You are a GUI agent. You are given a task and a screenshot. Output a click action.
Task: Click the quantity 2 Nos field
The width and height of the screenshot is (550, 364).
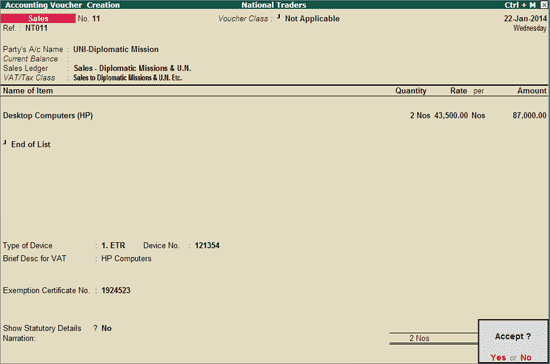pyautogui.click(x=420, y=115)
